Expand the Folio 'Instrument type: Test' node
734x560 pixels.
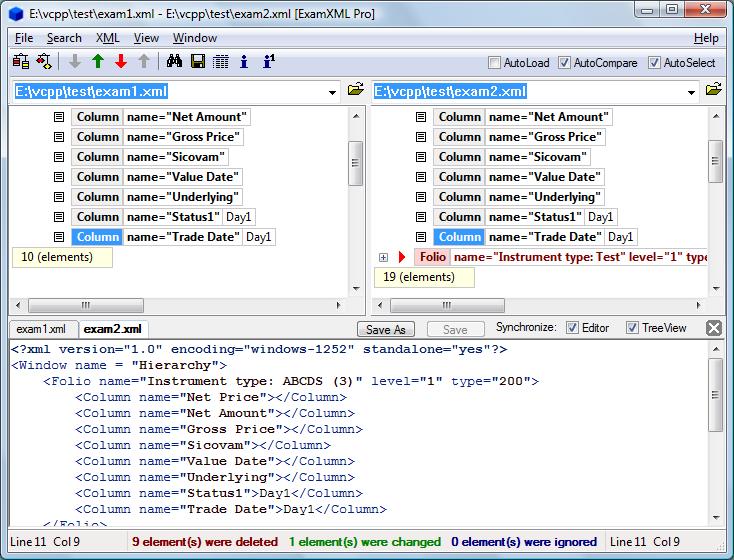[383, 258]
